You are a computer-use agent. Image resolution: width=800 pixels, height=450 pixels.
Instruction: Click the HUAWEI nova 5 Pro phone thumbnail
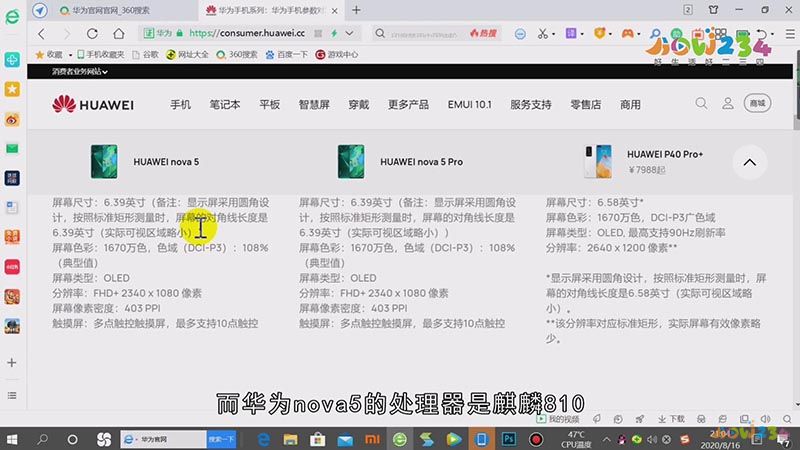pyautogui.click(x=351, y=162)
